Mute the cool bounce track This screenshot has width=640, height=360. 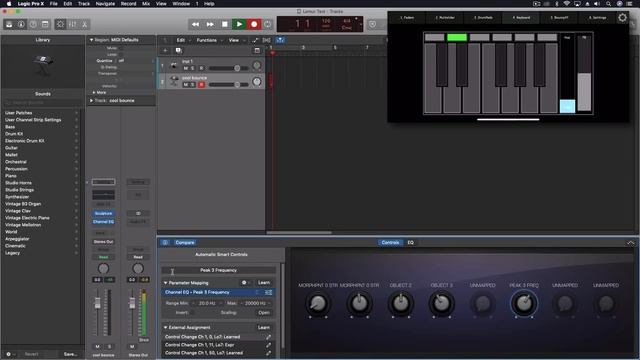tap(186, 84)
